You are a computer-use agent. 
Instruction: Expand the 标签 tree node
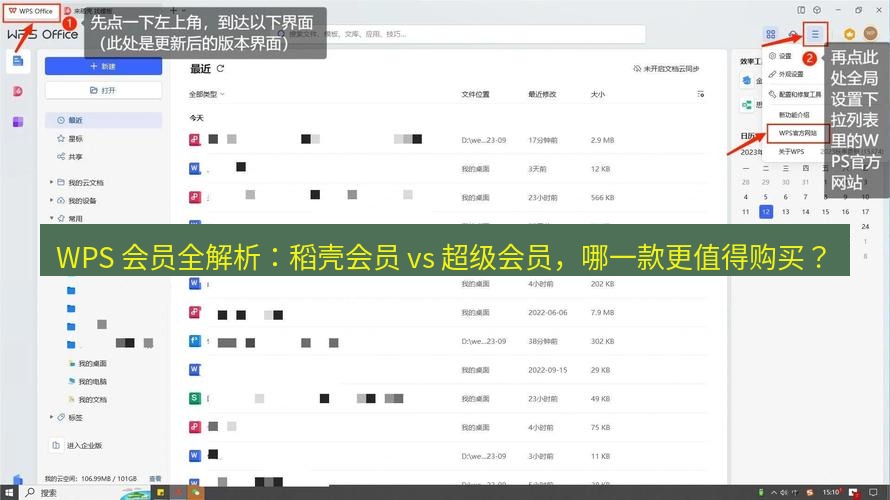tap(51, 417)
